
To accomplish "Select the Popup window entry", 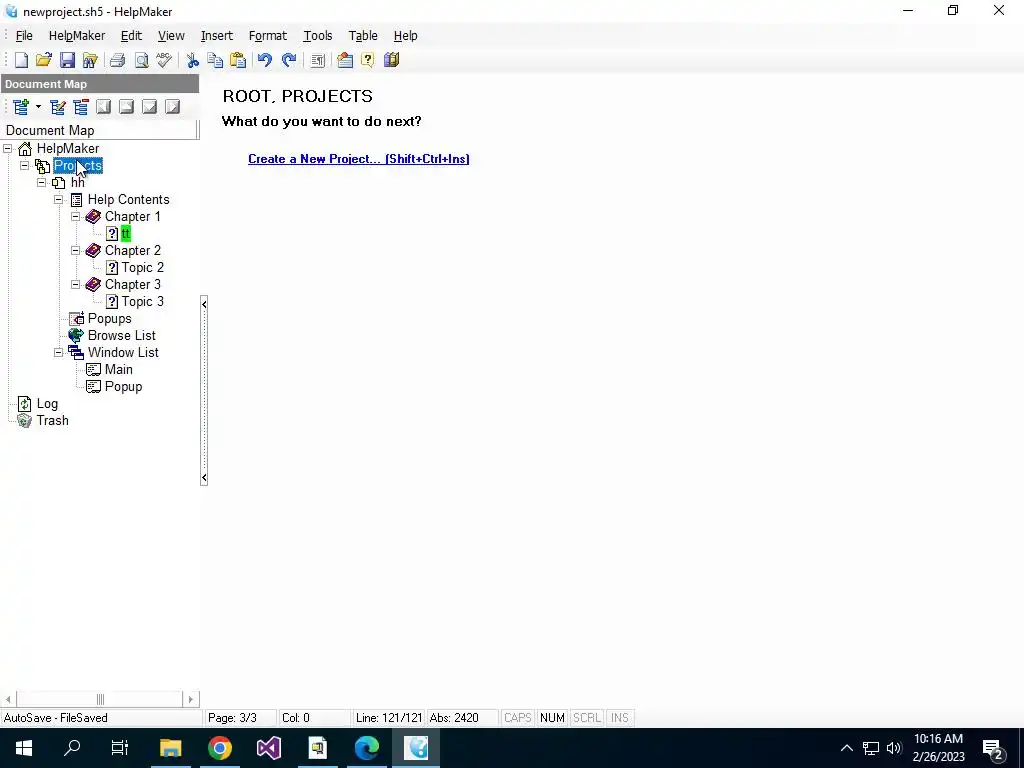I will click(123, 387).
